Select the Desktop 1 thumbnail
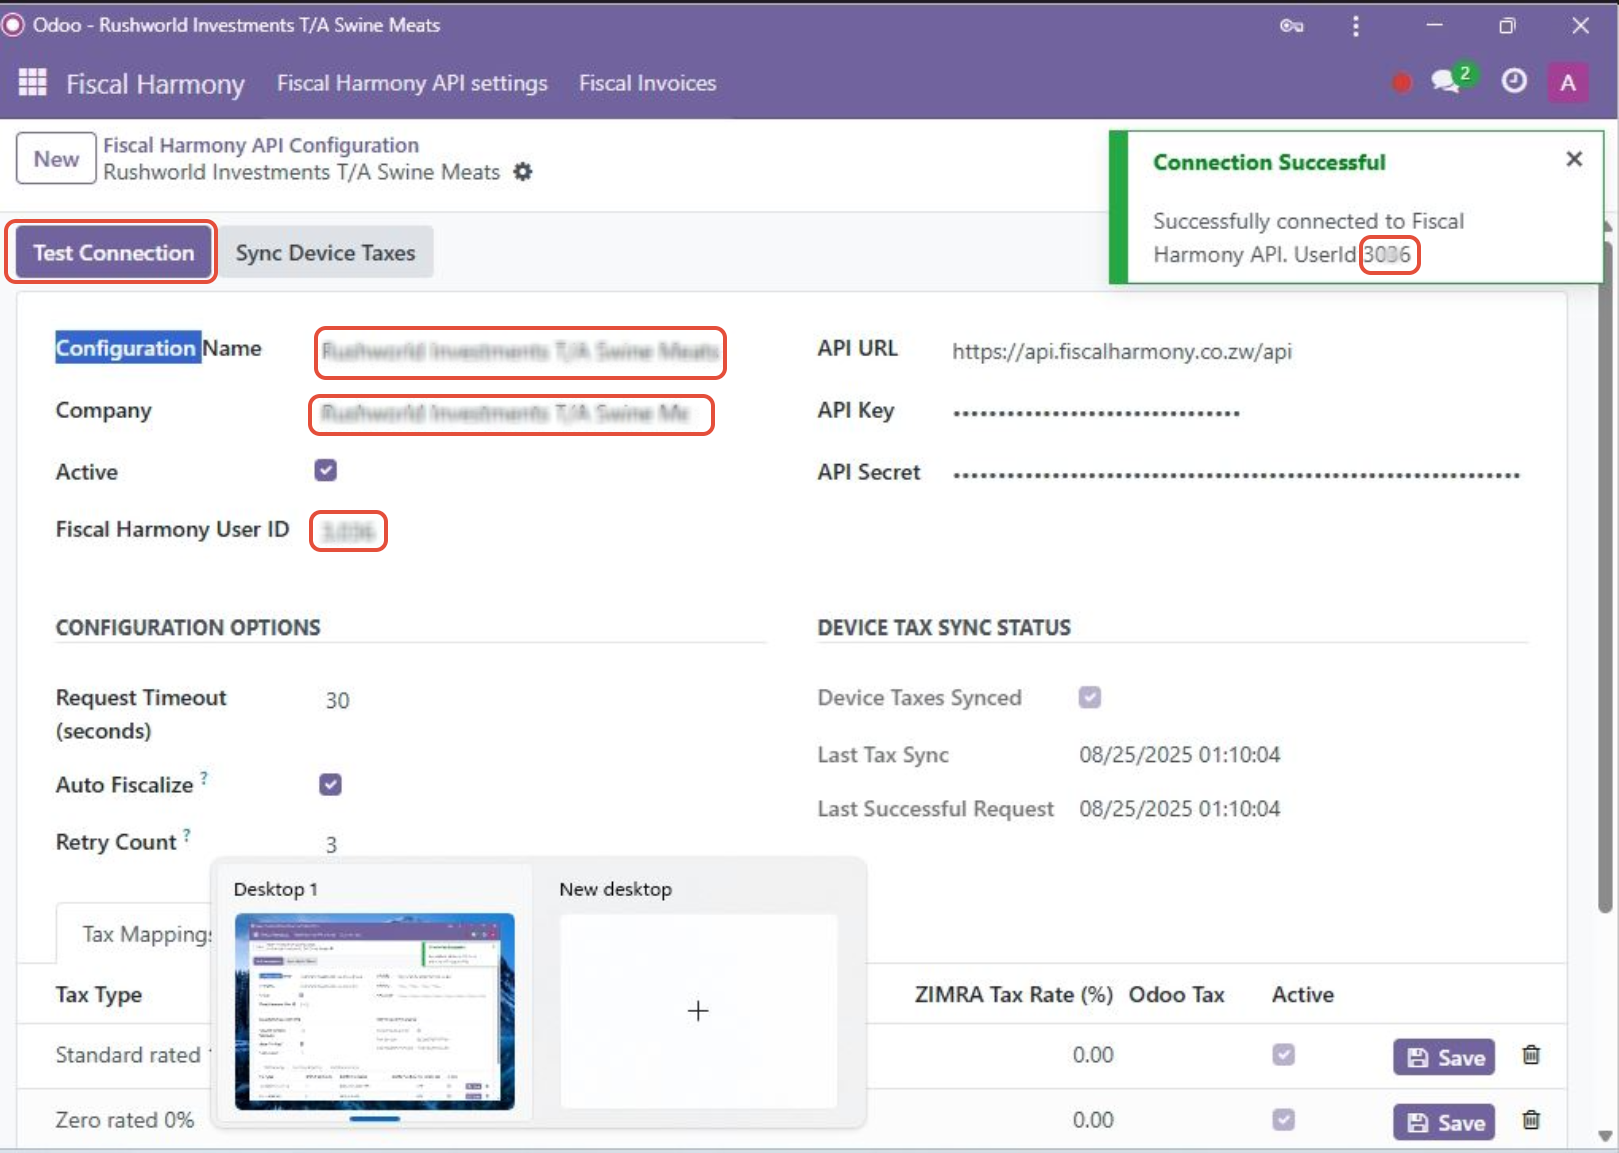This screenshot has width=1619, height=1153. coord(375,1011)
